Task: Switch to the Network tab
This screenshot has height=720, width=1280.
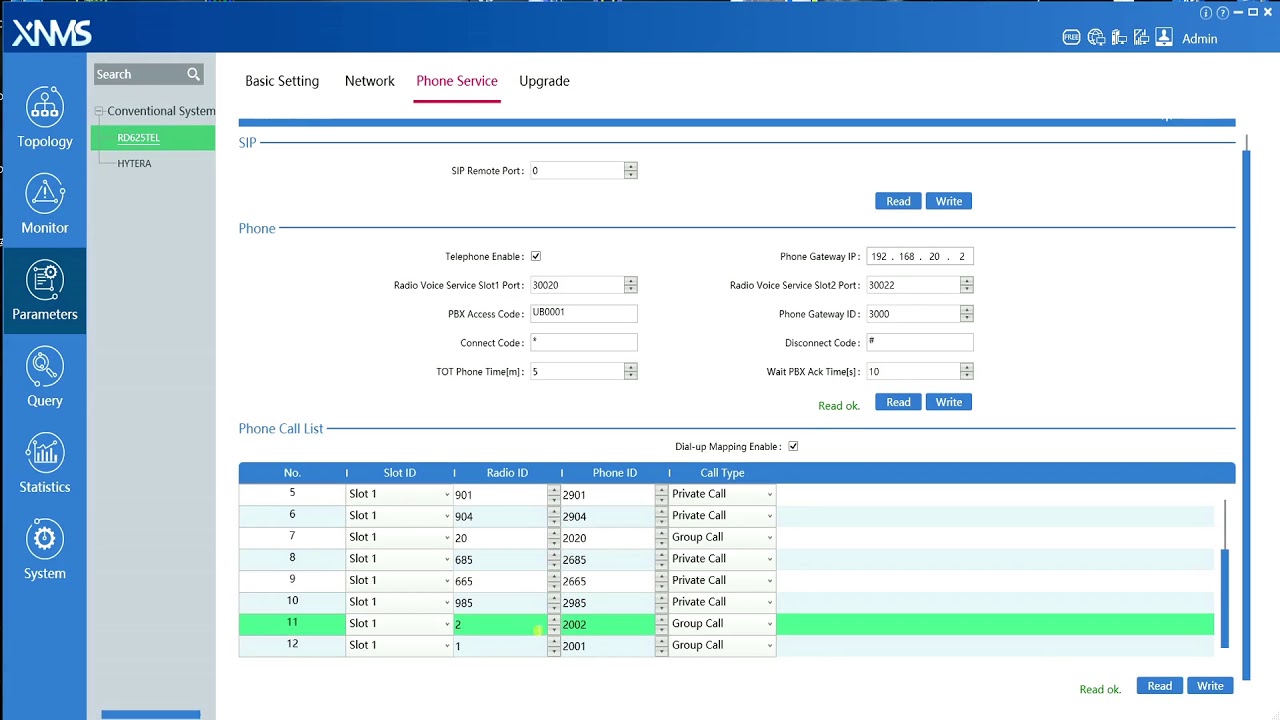Action: click(369, 81)
